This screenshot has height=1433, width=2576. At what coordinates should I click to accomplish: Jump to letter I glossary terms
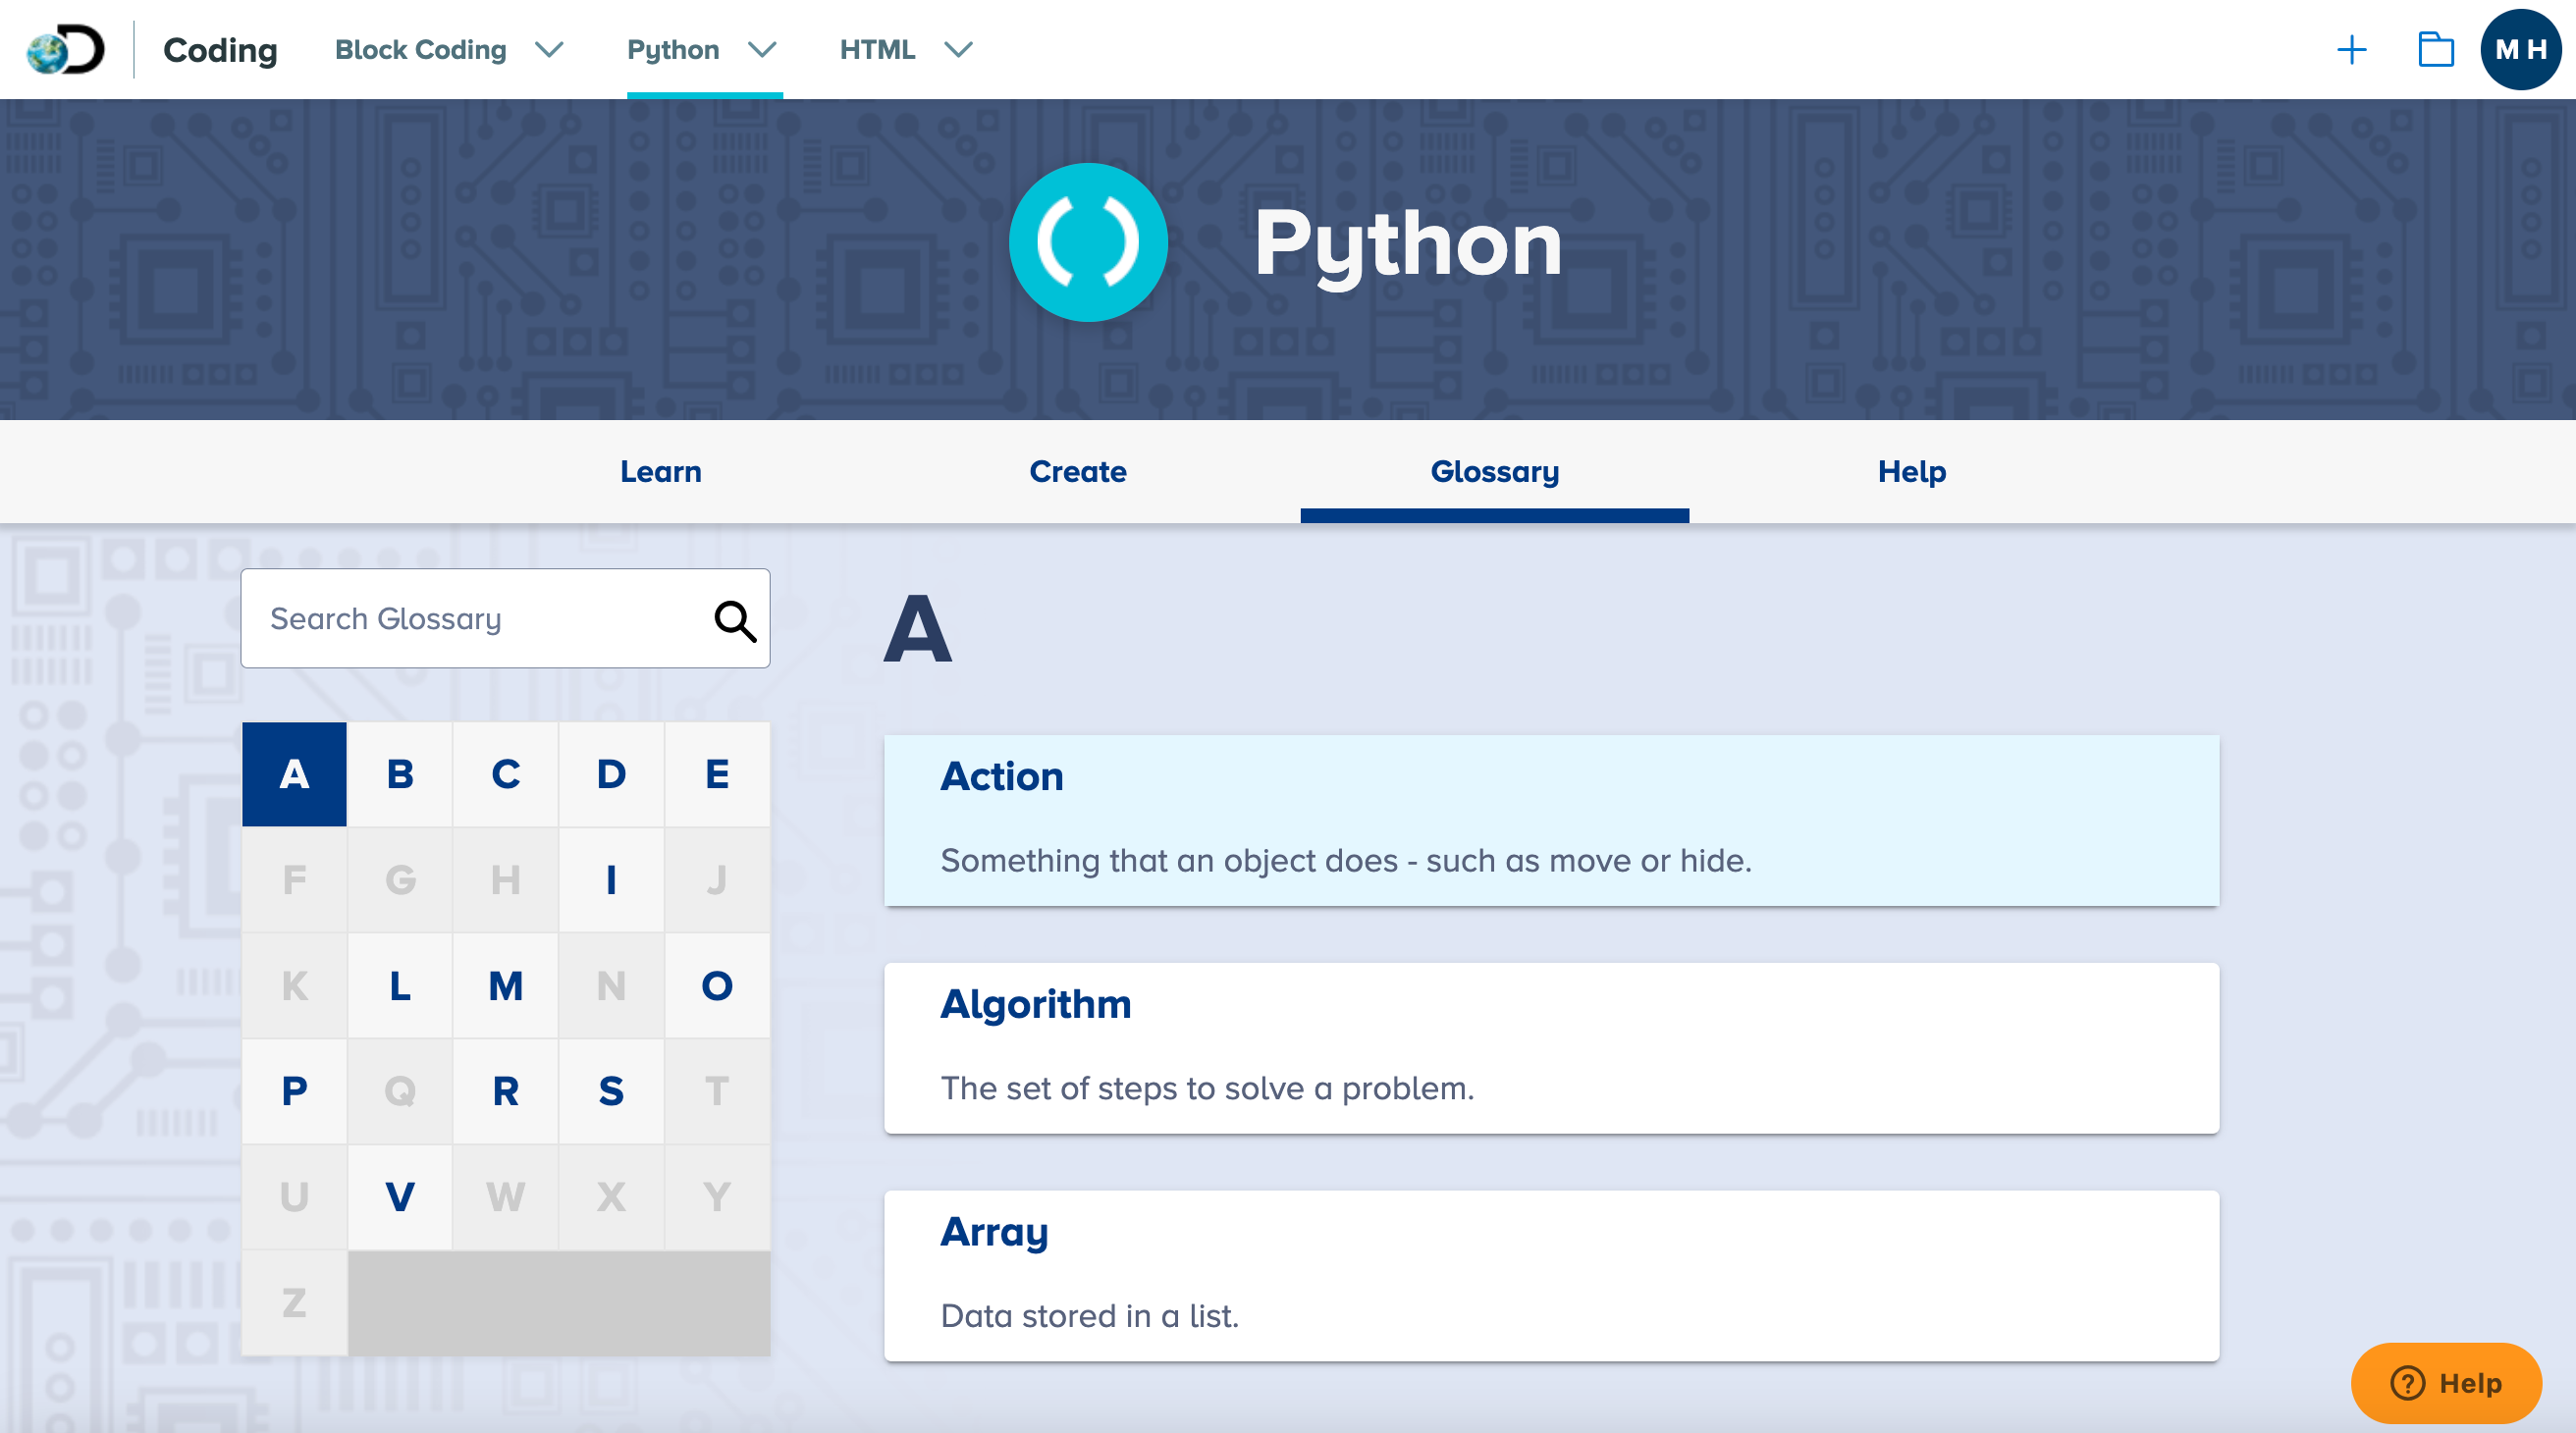(612, 880)
